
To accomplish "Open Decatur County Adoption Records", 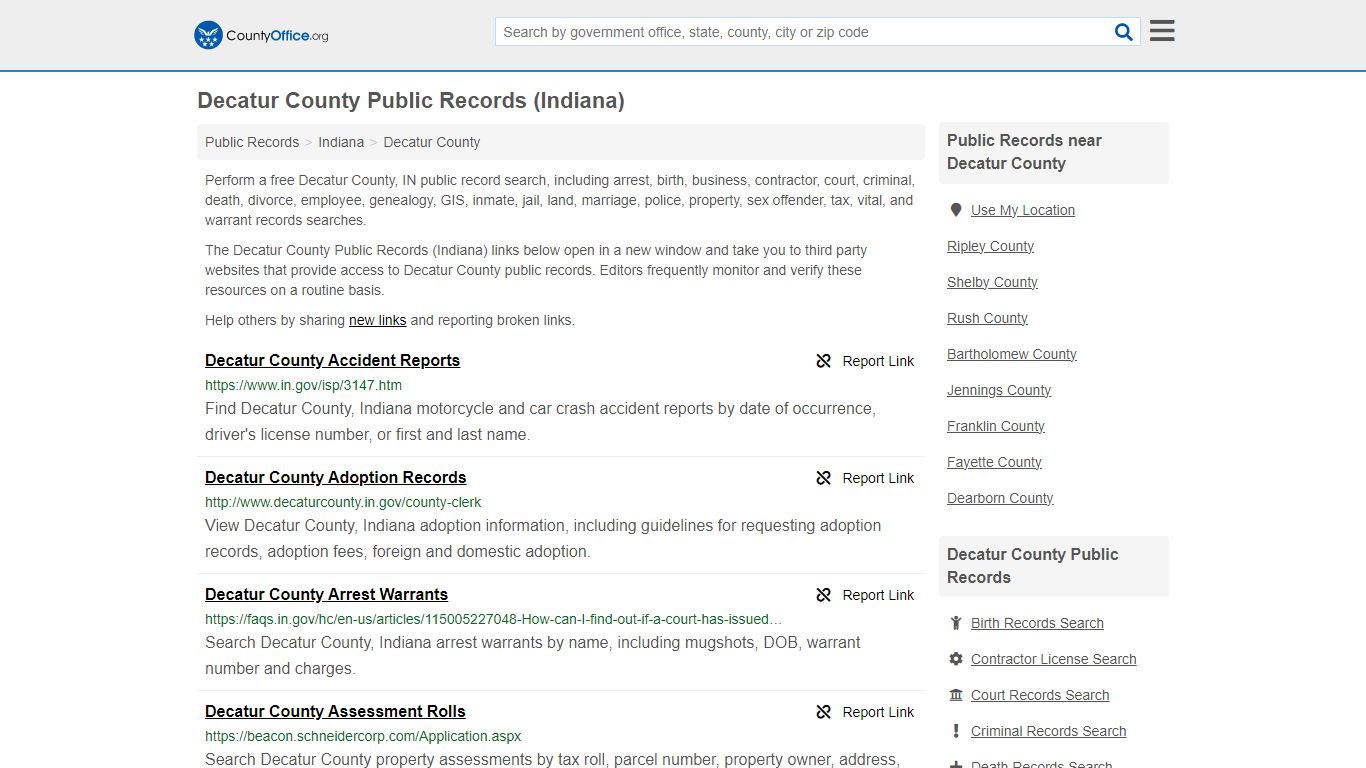I will tap(335, 477).
